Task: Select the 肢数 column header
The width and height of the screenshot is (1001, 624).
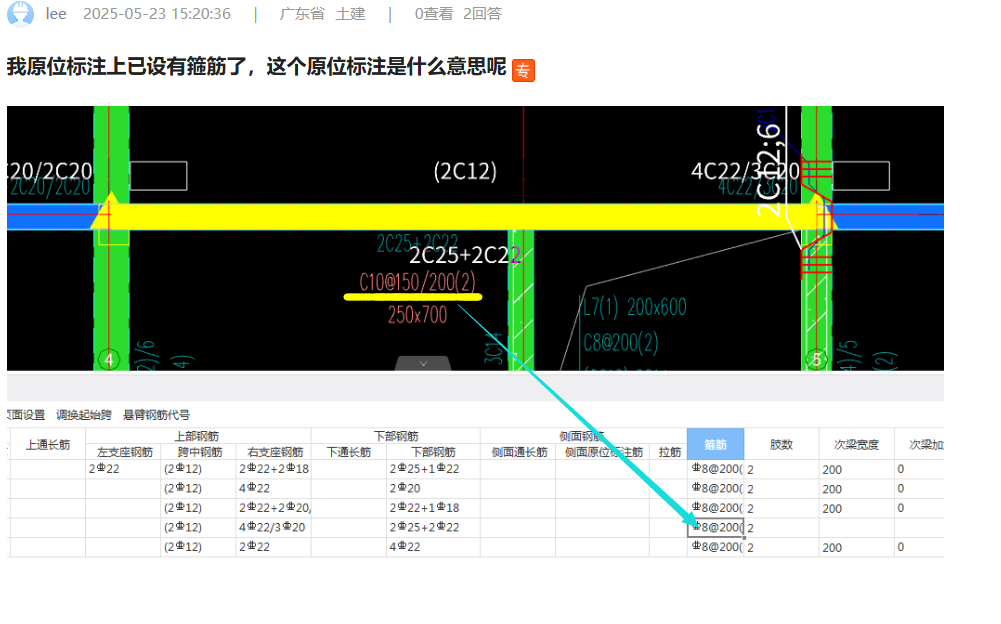Action: 781,444
